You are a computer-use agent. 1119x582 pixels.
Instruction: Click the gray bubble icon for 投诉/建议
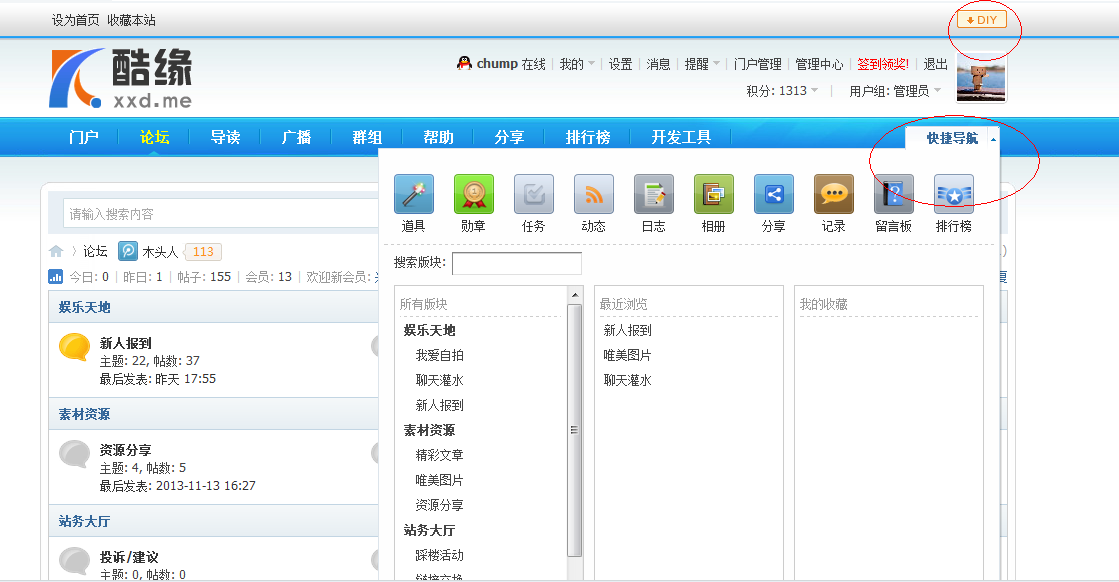74,561
